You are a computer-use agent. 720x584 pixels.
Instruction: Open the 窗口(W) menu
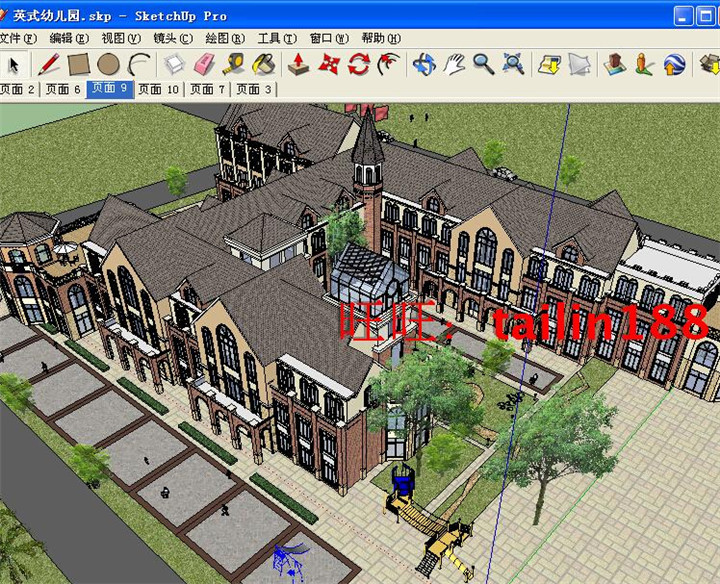[329, 39]
